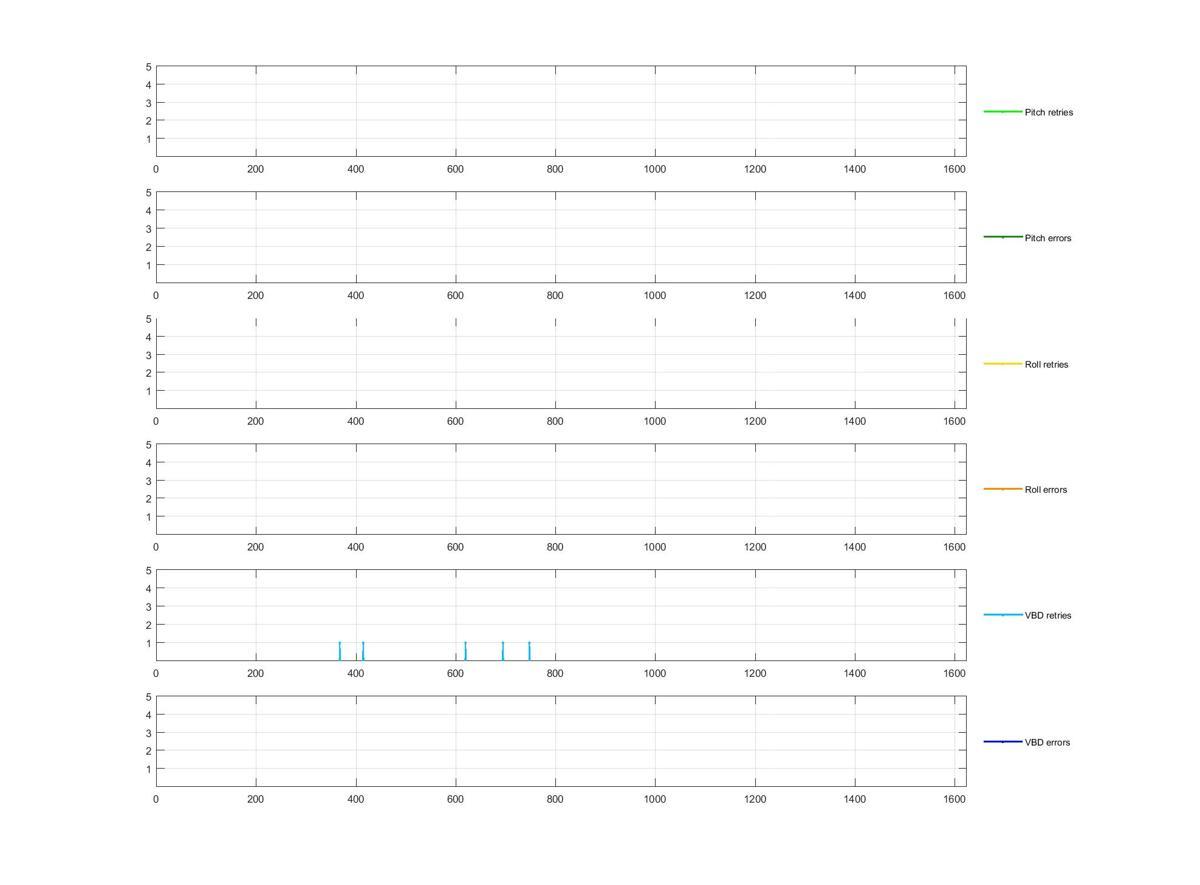The image size is (1200, 885).
Task: Click the yellow Roll retries legend line
Action: pyautogui.click(x=1003, y=363)
